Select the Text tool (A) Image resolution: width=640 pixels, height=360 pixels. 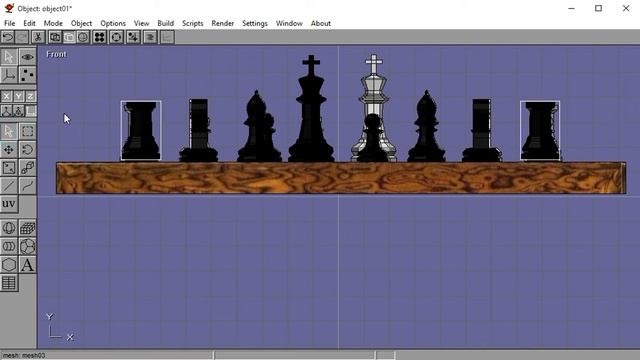[x=27, y=265]
